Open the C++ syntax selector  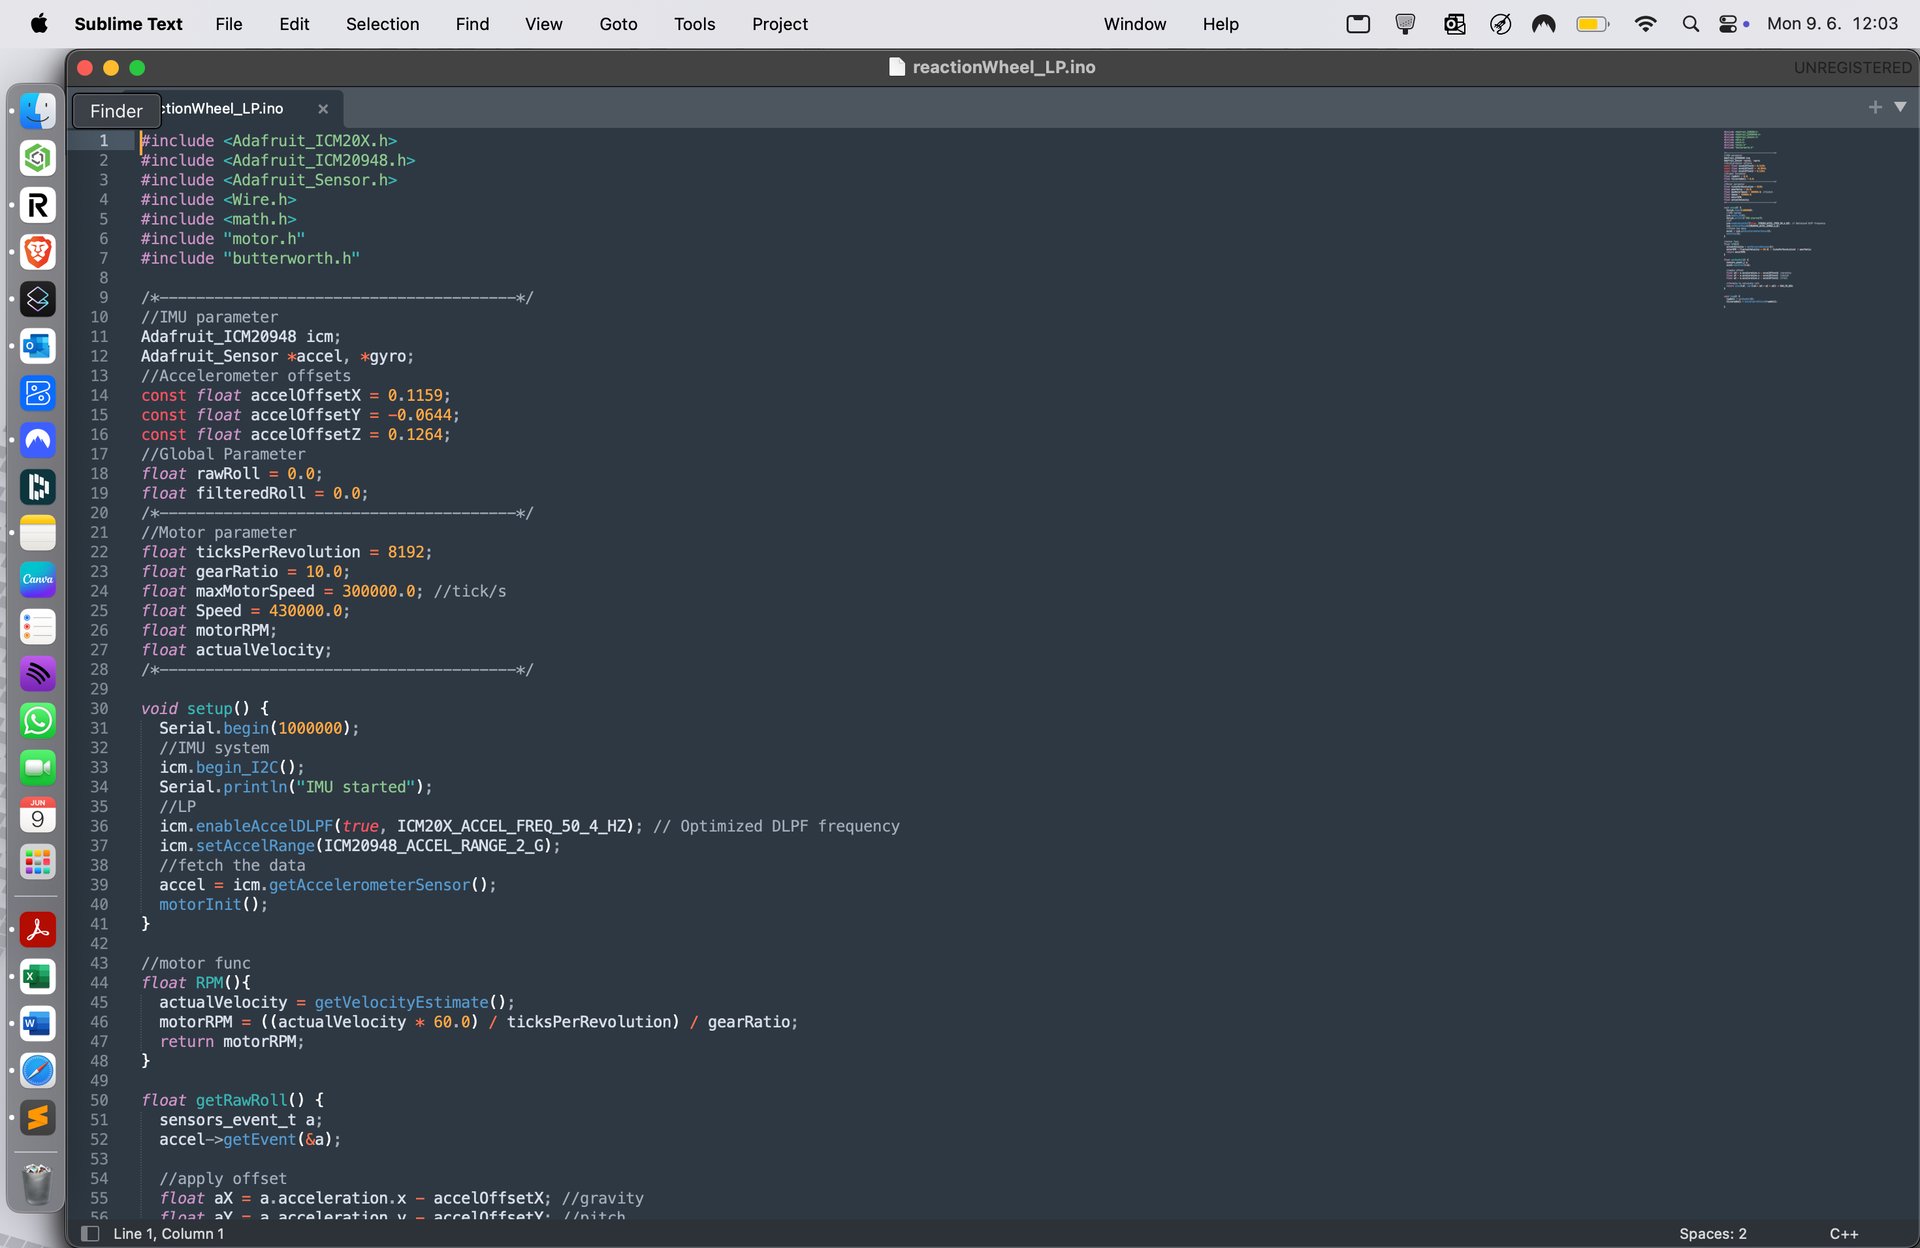(x=1844, y=1234)
